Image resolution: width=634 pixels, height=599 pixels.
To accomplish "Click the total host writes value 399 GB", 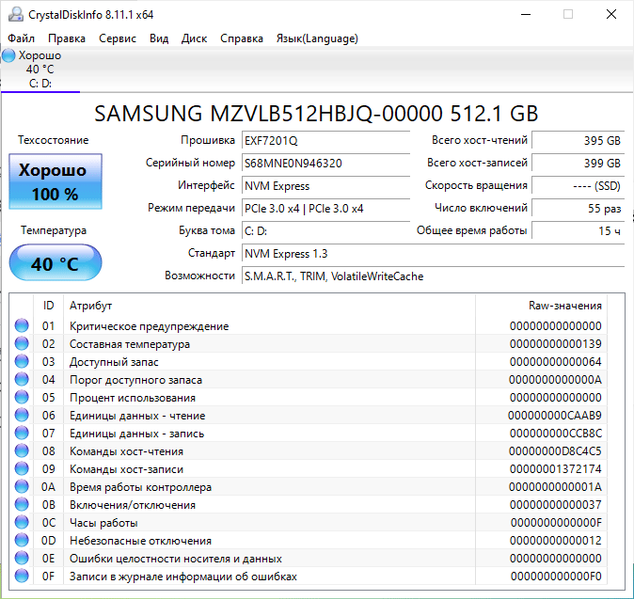I will click(x=578, y=163).
